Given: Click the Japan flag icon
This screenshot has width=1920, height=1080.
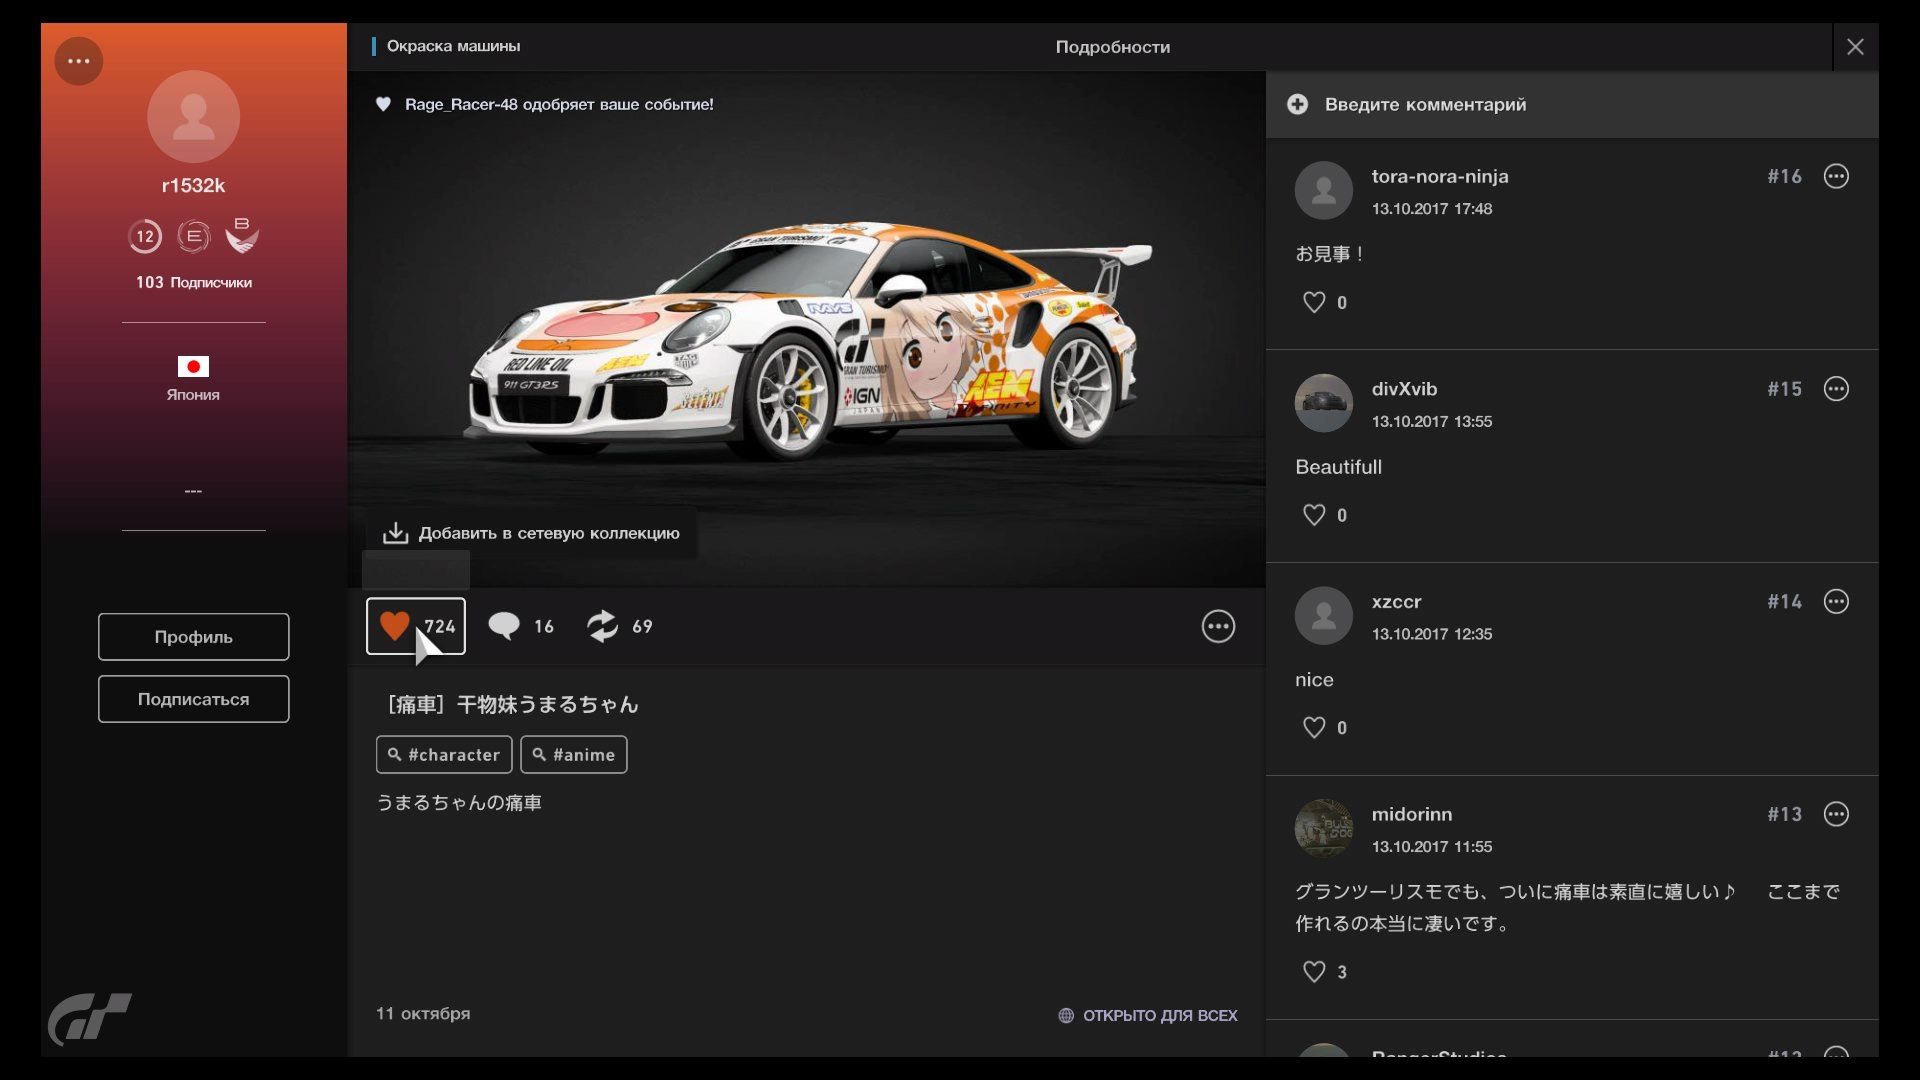Looking at the screenshot, I should pos(193,366).
